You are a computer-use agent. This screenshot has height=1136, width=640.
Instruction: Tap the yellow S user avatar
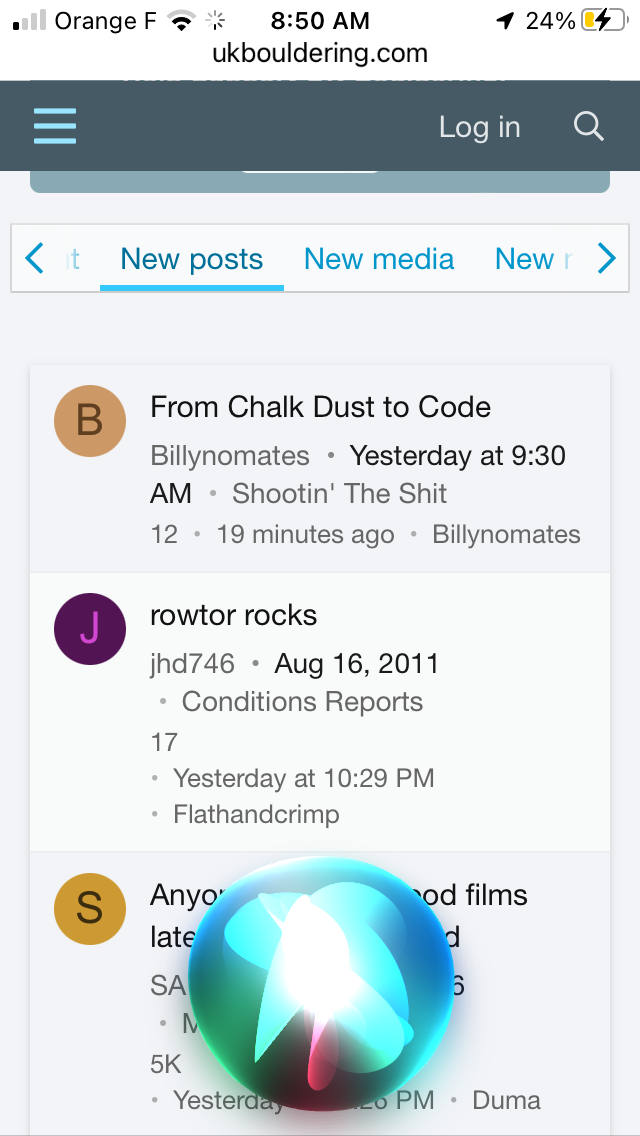click(x=90, y=908)
